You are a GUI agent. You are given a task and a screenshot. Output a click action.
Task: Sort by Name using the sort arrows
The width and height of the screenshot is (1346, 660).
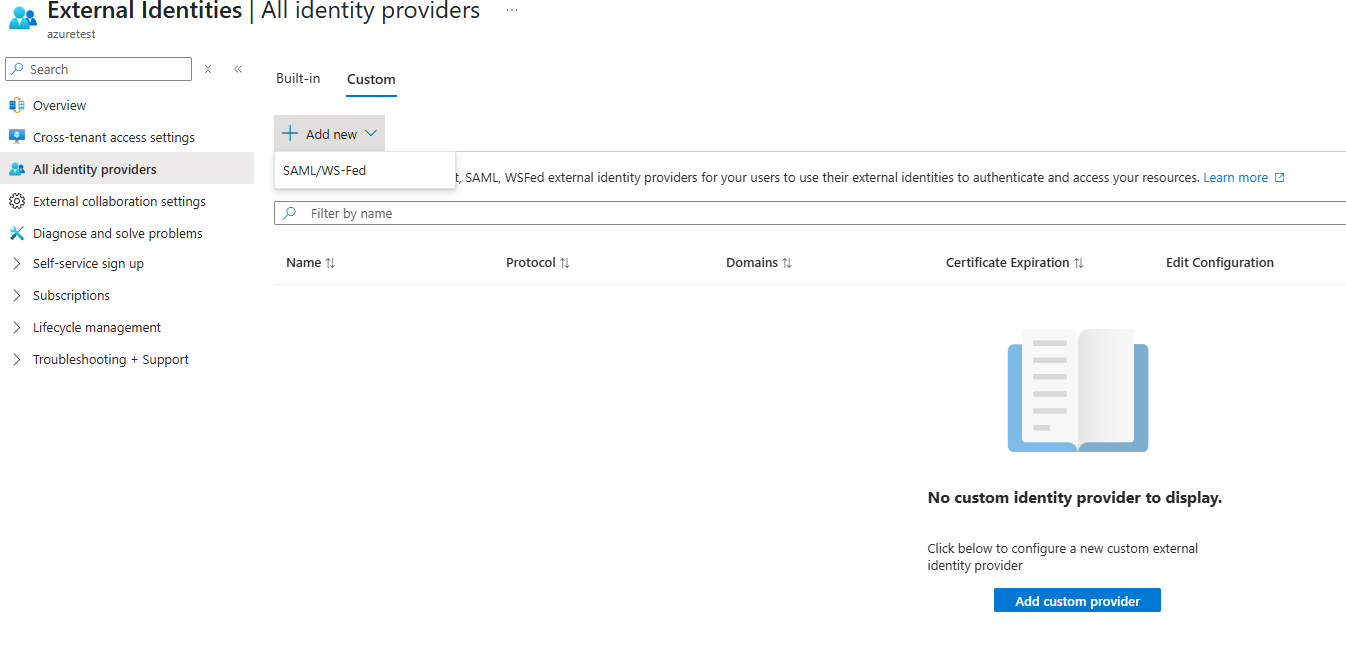pyautogui.click(x=331, y=263)
